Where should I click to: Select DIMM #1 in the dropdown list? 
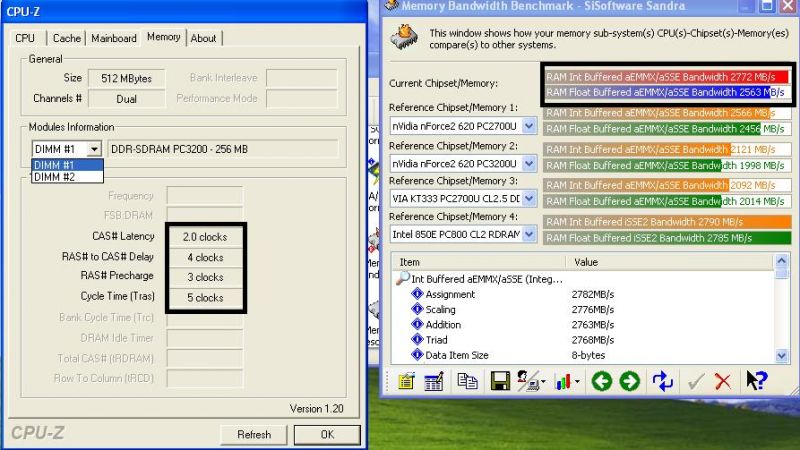(x=67, y=165)
